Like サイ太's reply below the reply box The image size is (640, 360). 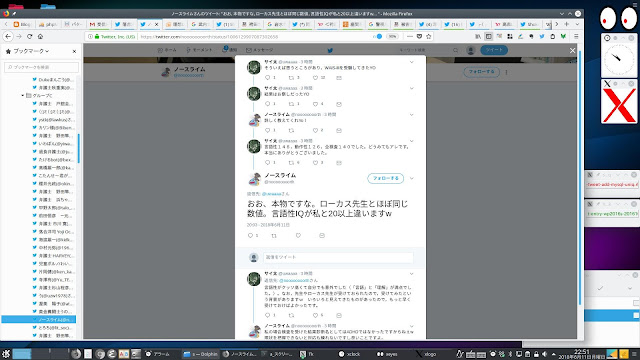[315, 315]
